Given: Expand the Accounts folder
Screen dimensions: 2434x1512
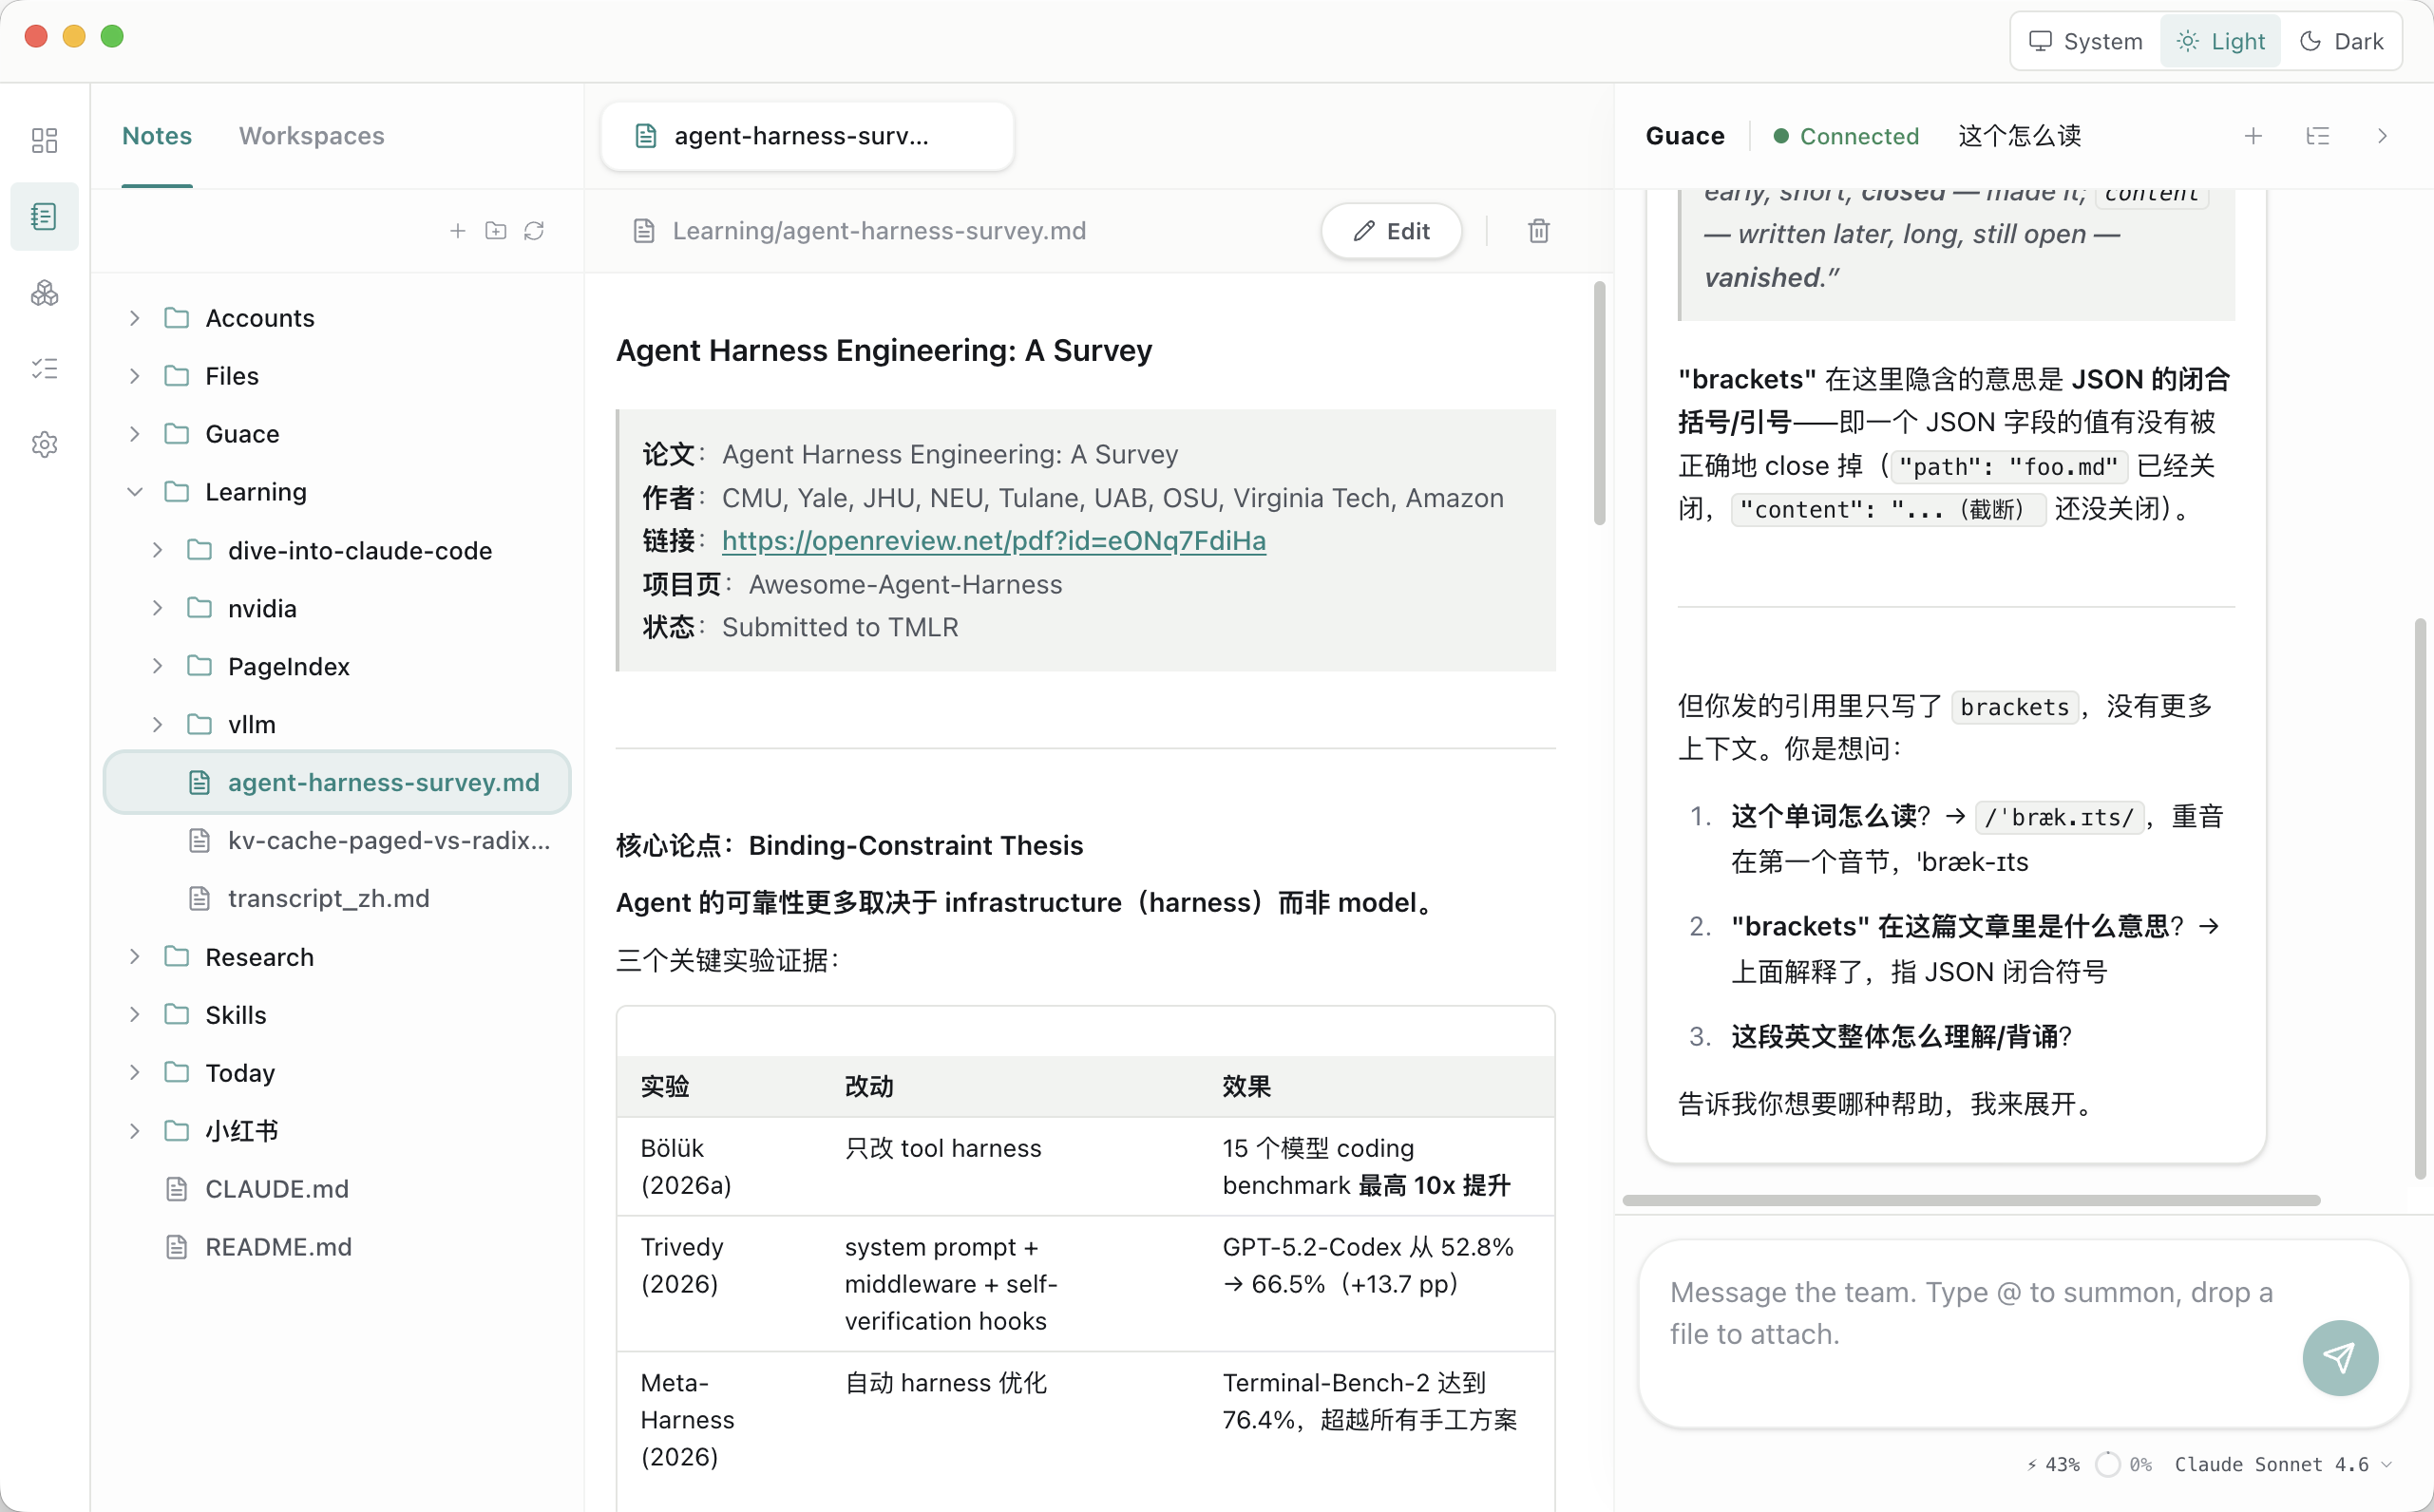Looking at the screenshot, I should tap(134, 318).
